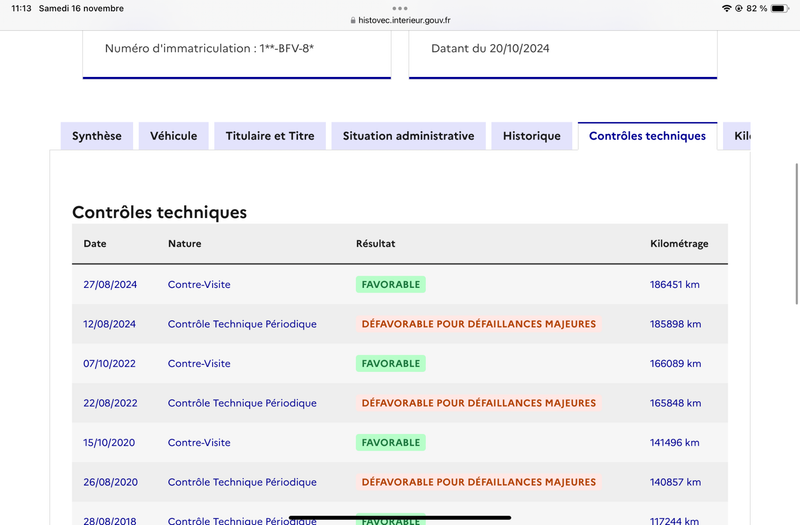Open the Titulaire et Titre tab

click(x=270, y=136)
